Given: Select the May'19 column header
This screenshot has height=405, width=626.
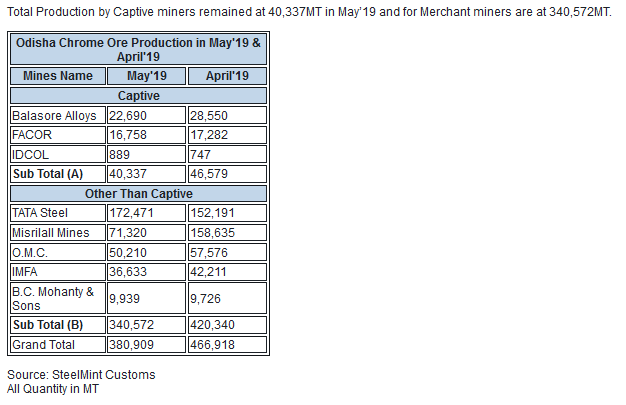Looking at the screenshot, I should tap(147, 76).
